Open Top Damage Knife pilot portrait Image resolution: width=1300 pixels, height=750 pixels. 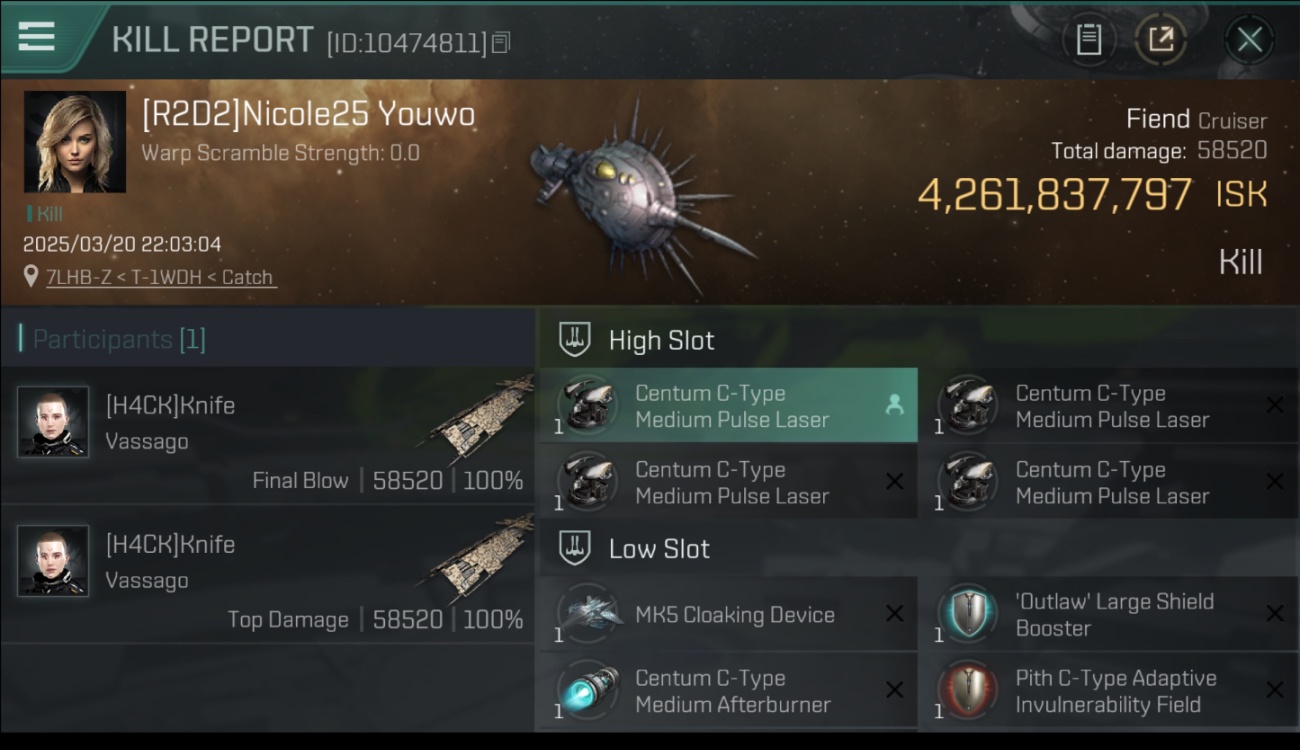coord(53,561)
